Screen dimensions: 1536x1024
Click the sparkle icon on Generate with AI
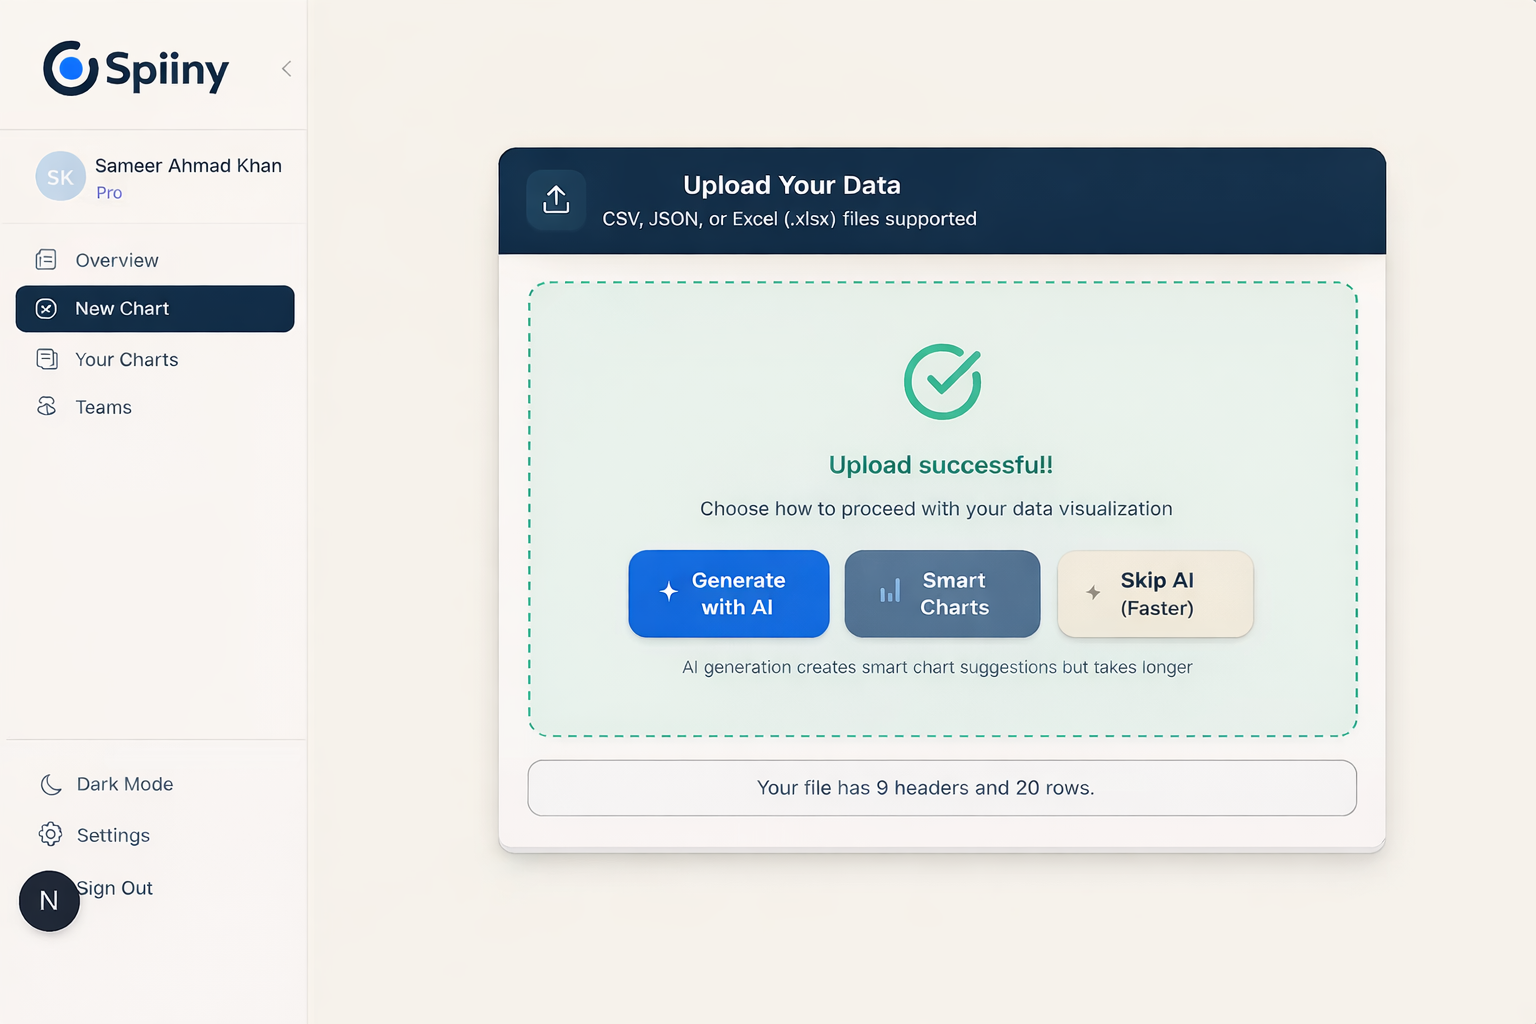(670, 593)
